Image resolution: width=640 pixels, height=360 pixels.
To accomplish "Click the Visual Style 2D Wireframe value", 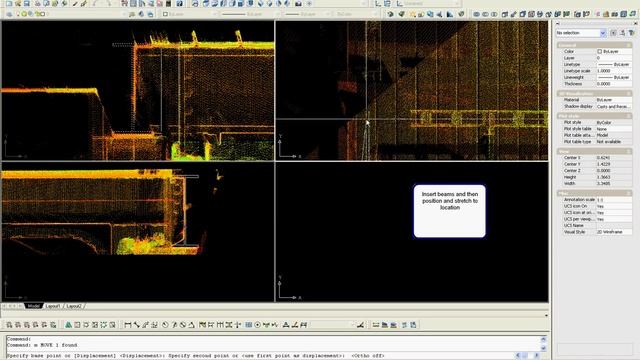I will coord(613,232).
